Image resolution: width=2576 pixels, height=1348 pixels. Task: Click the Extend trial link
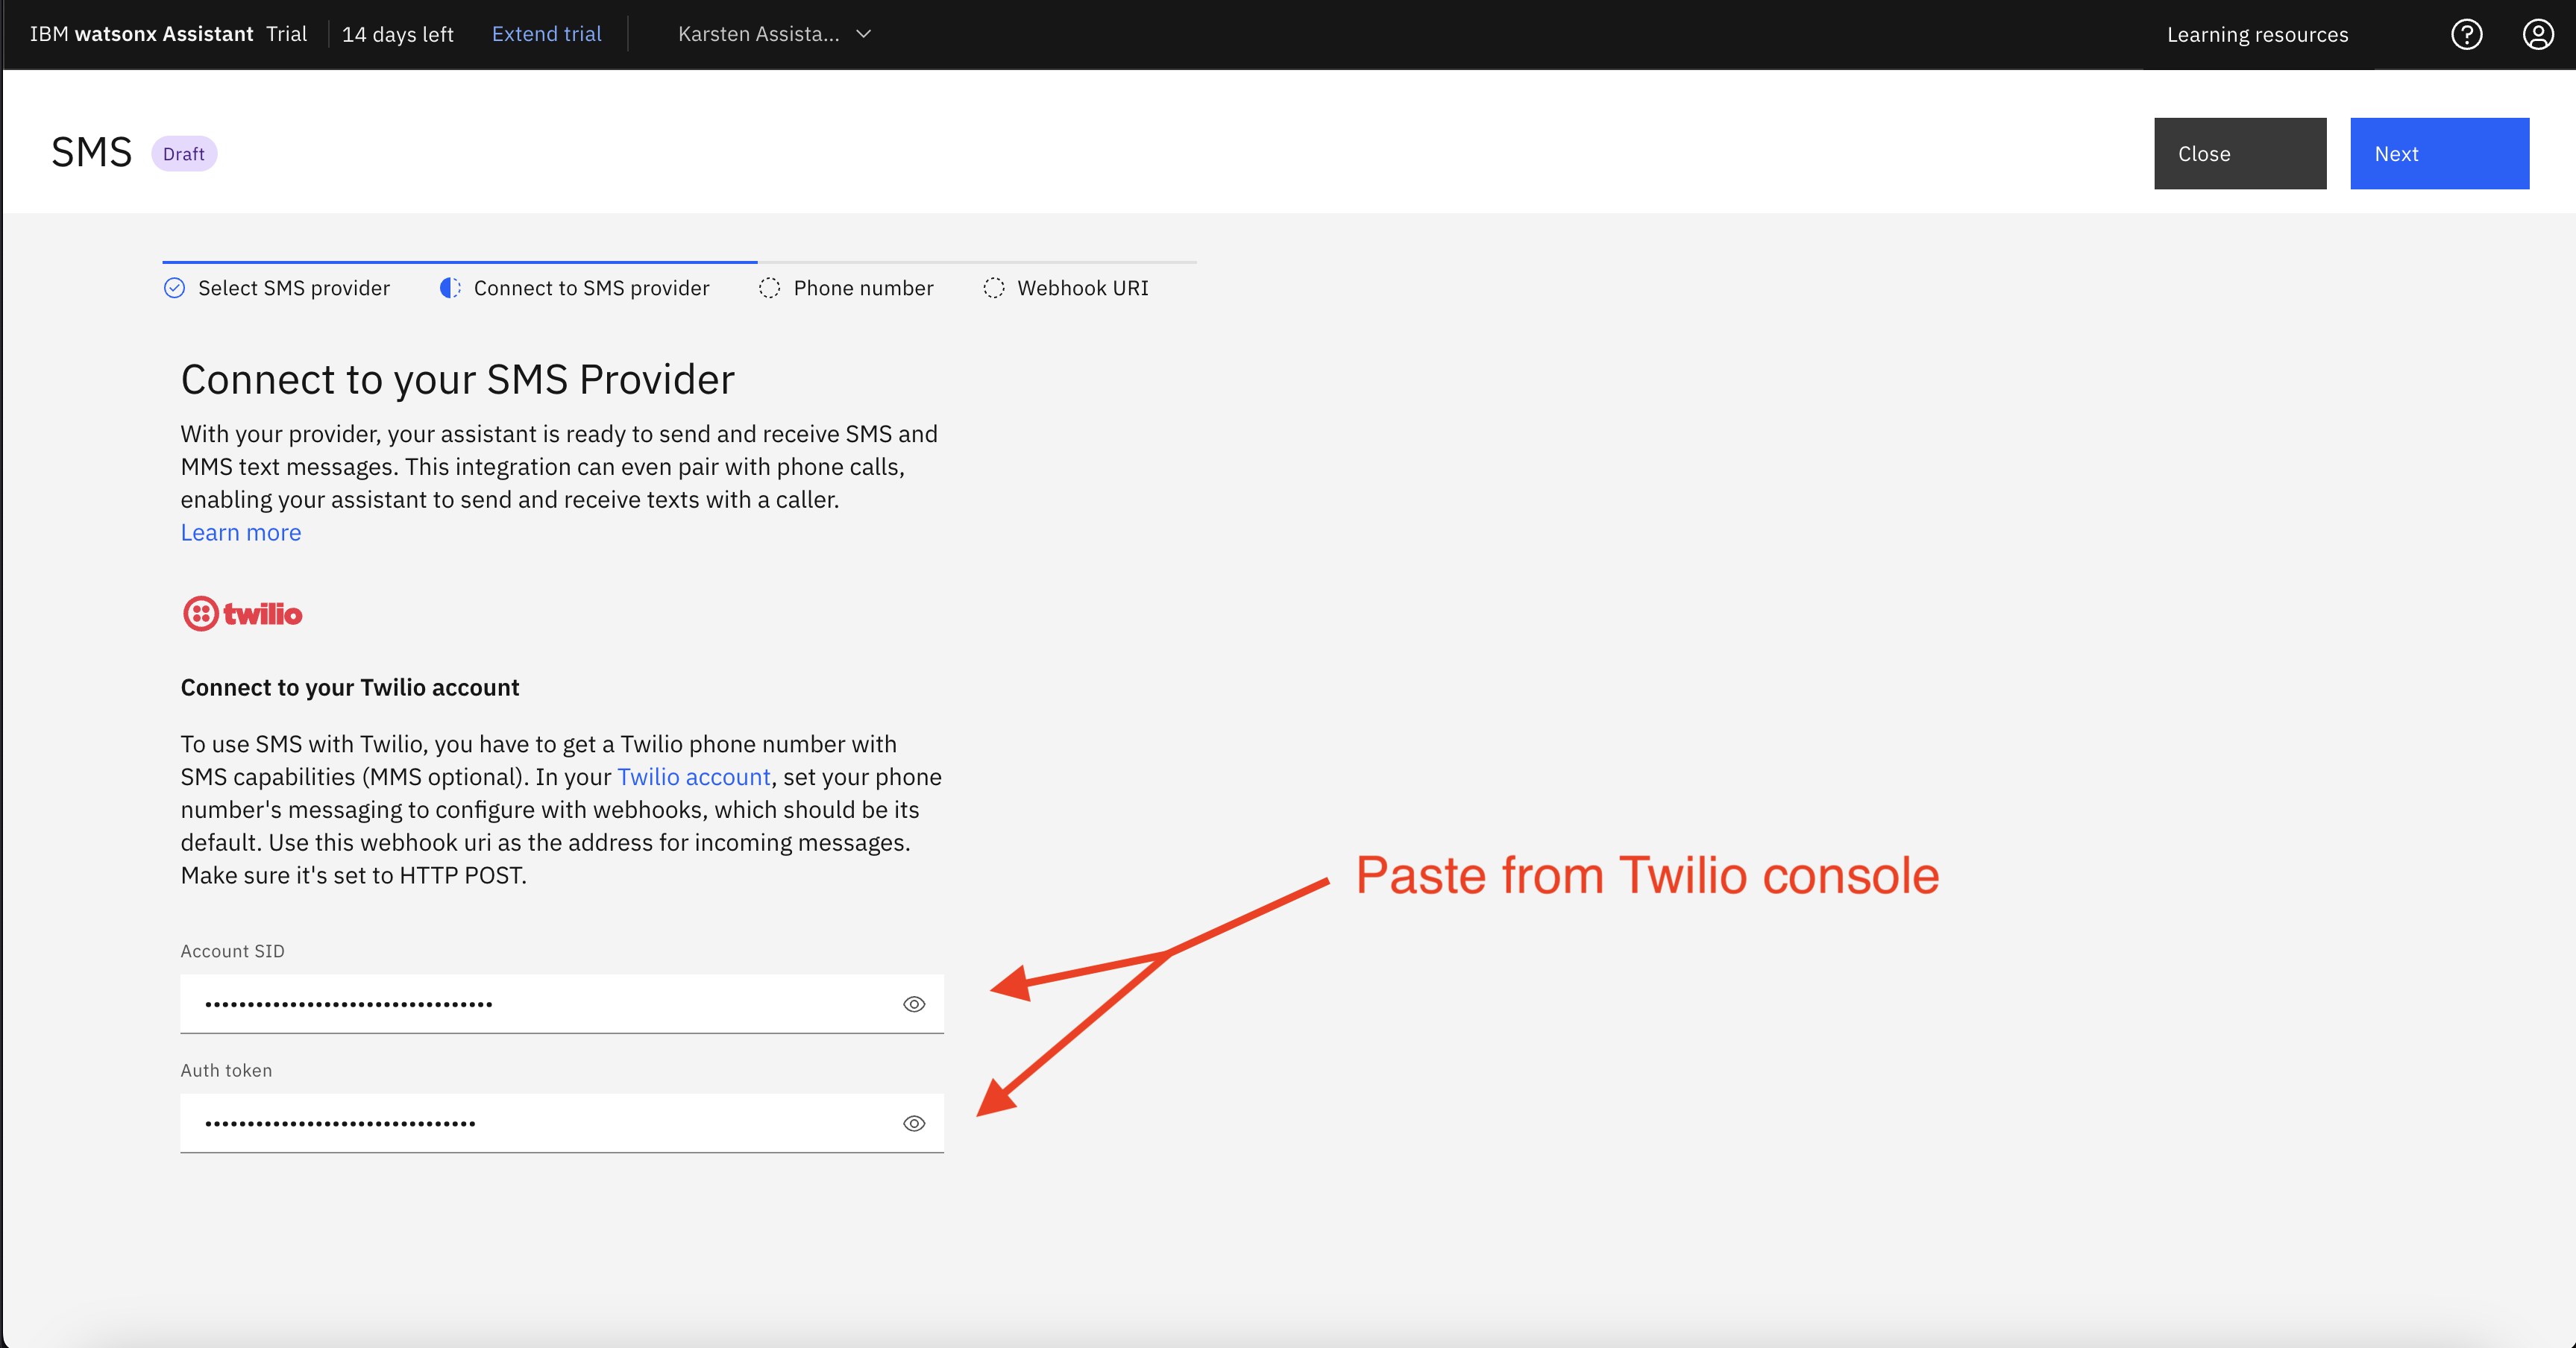(x=546, y=34)
